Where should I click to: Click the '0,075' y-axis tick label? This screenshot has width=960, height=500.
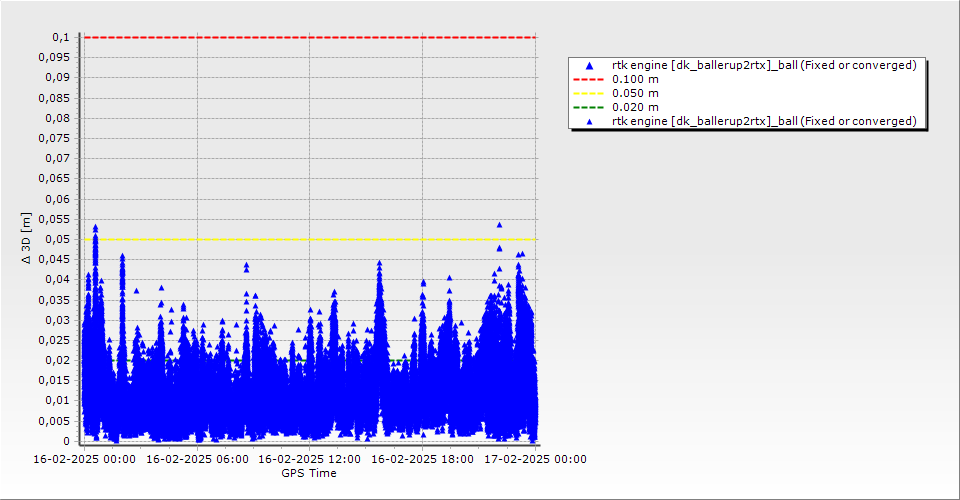54,138
